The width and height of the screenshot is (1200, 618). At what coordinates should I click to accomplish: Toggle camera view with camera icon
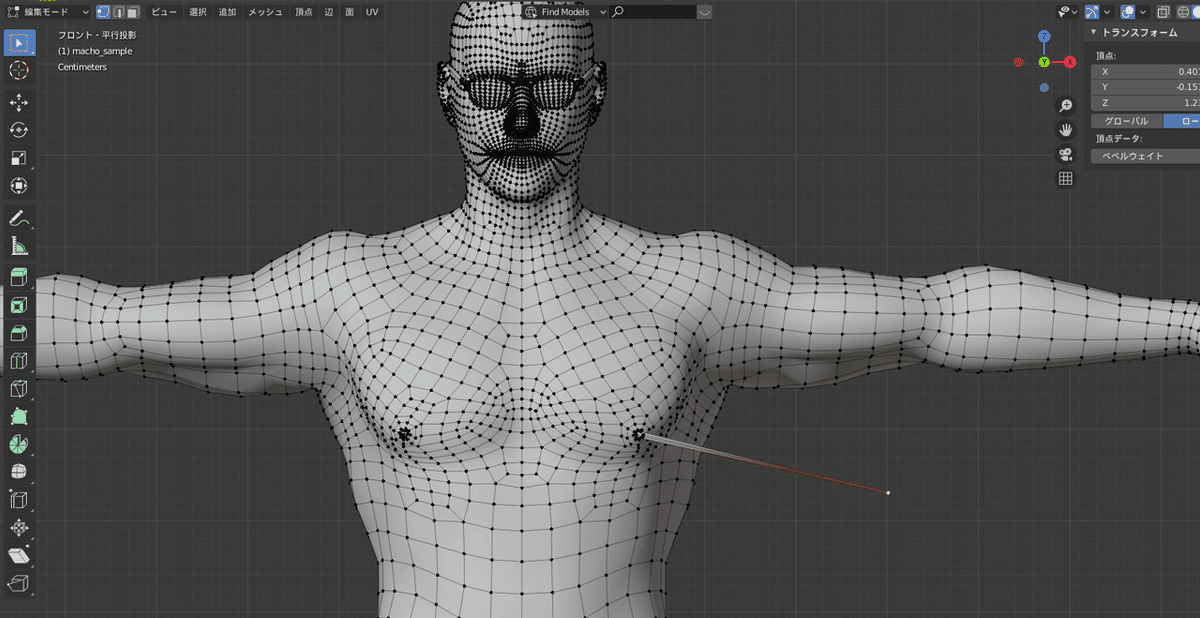pos(1066,154)
